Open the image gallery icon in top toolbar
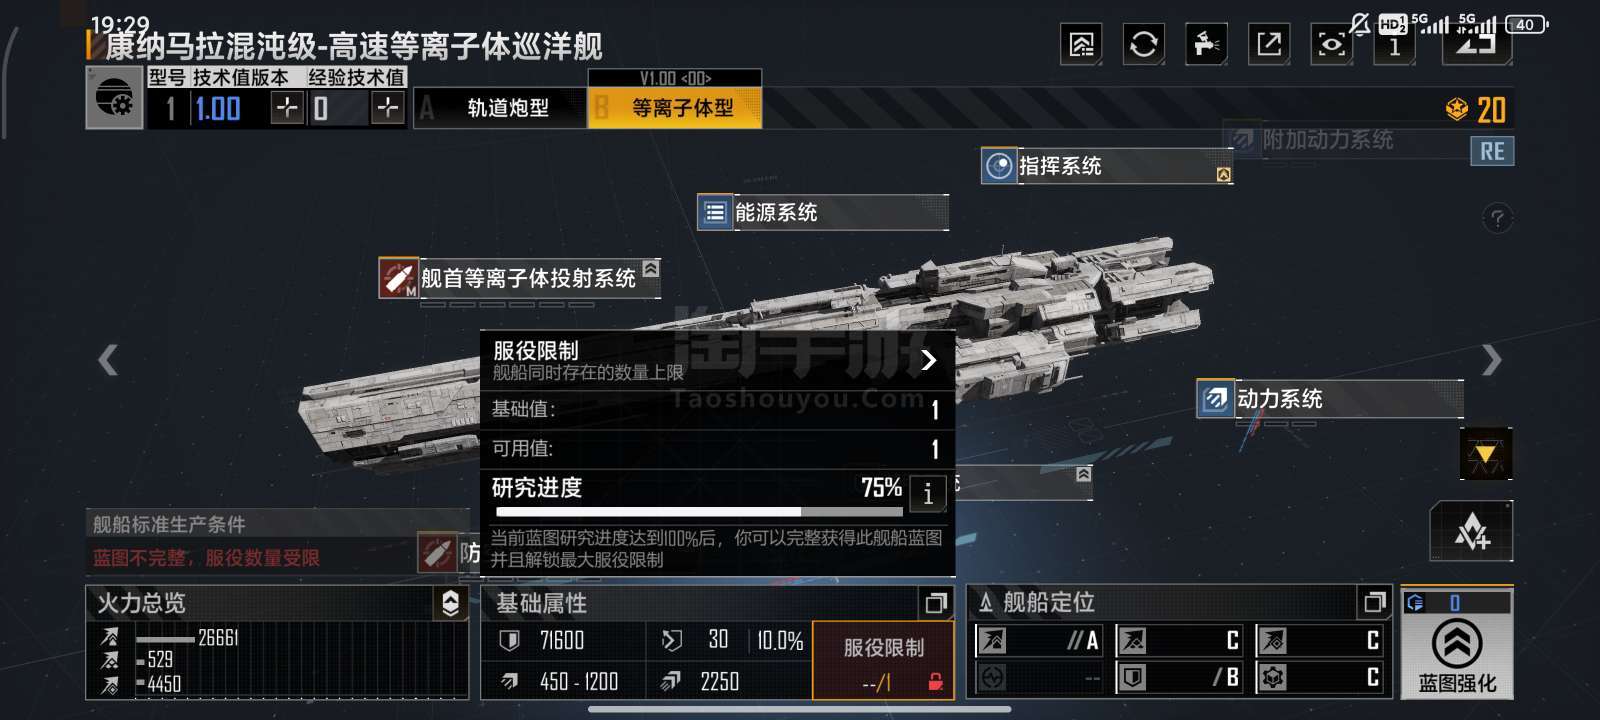This screenshot has height=720, width=1600. point(1081,44)
